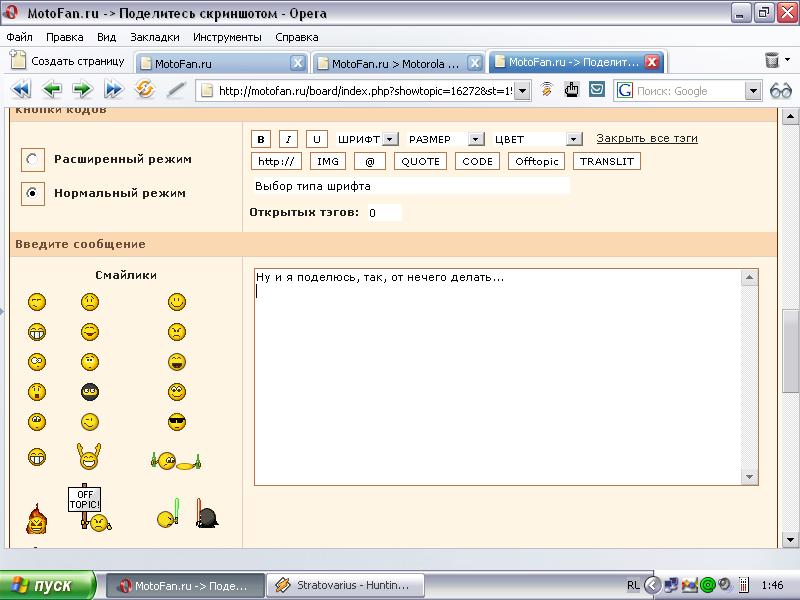Click the Google search field

pos(690,91)
